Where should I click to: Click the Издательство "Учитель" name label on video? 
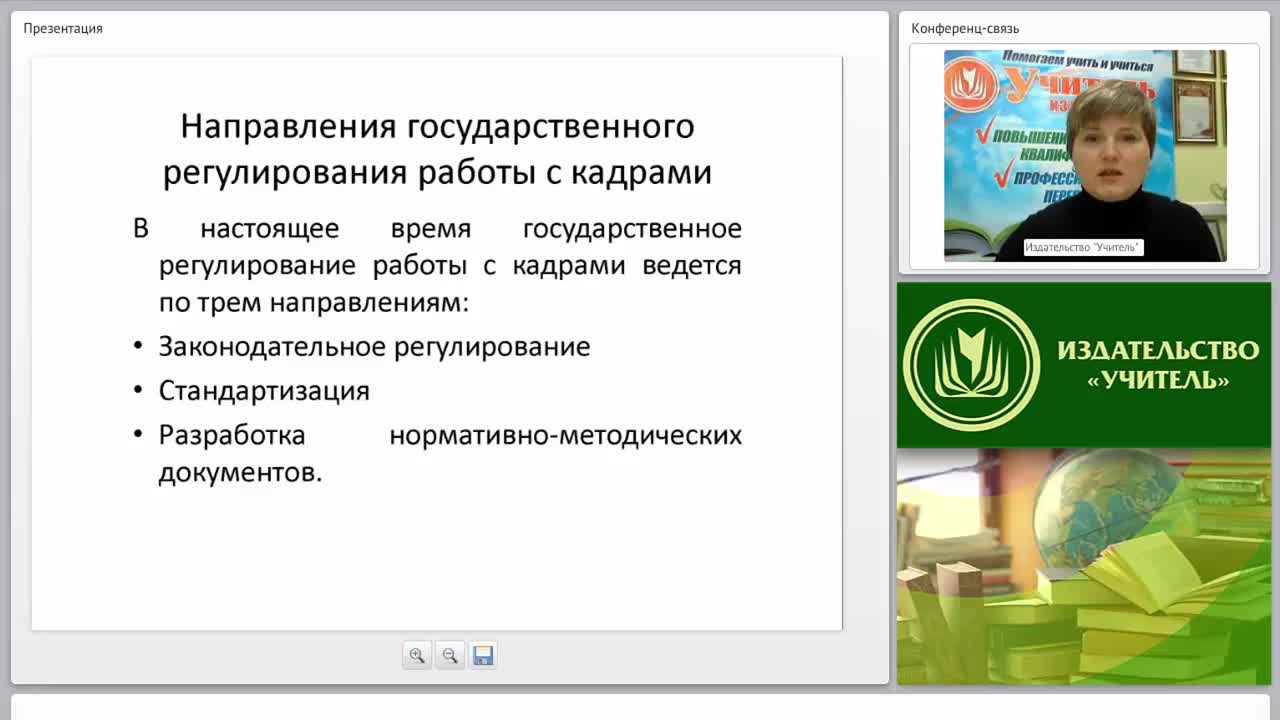pyautogui.click(x=1083, y=247)
